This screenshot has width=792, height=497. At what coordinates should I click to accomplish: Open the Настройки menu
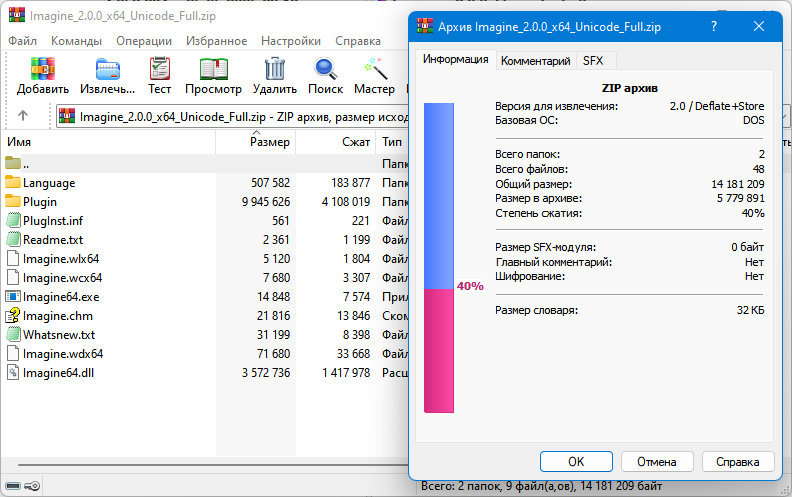click(x=291, y=41)
